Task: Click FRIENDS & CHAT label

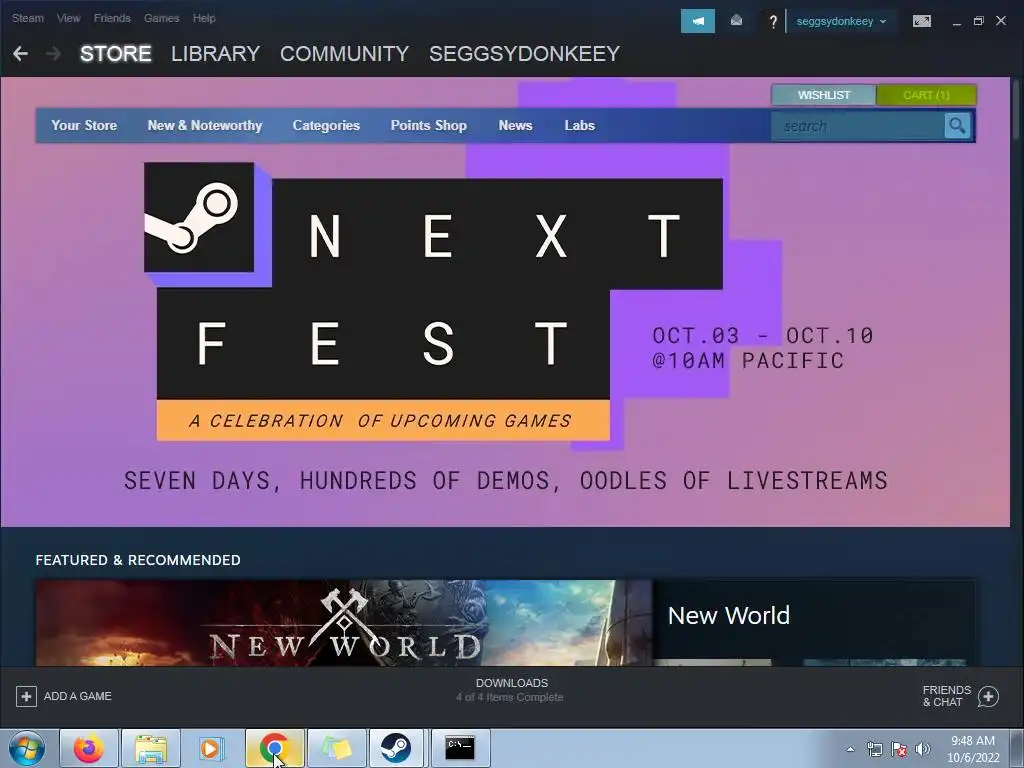Action: [x=946, y=696]
